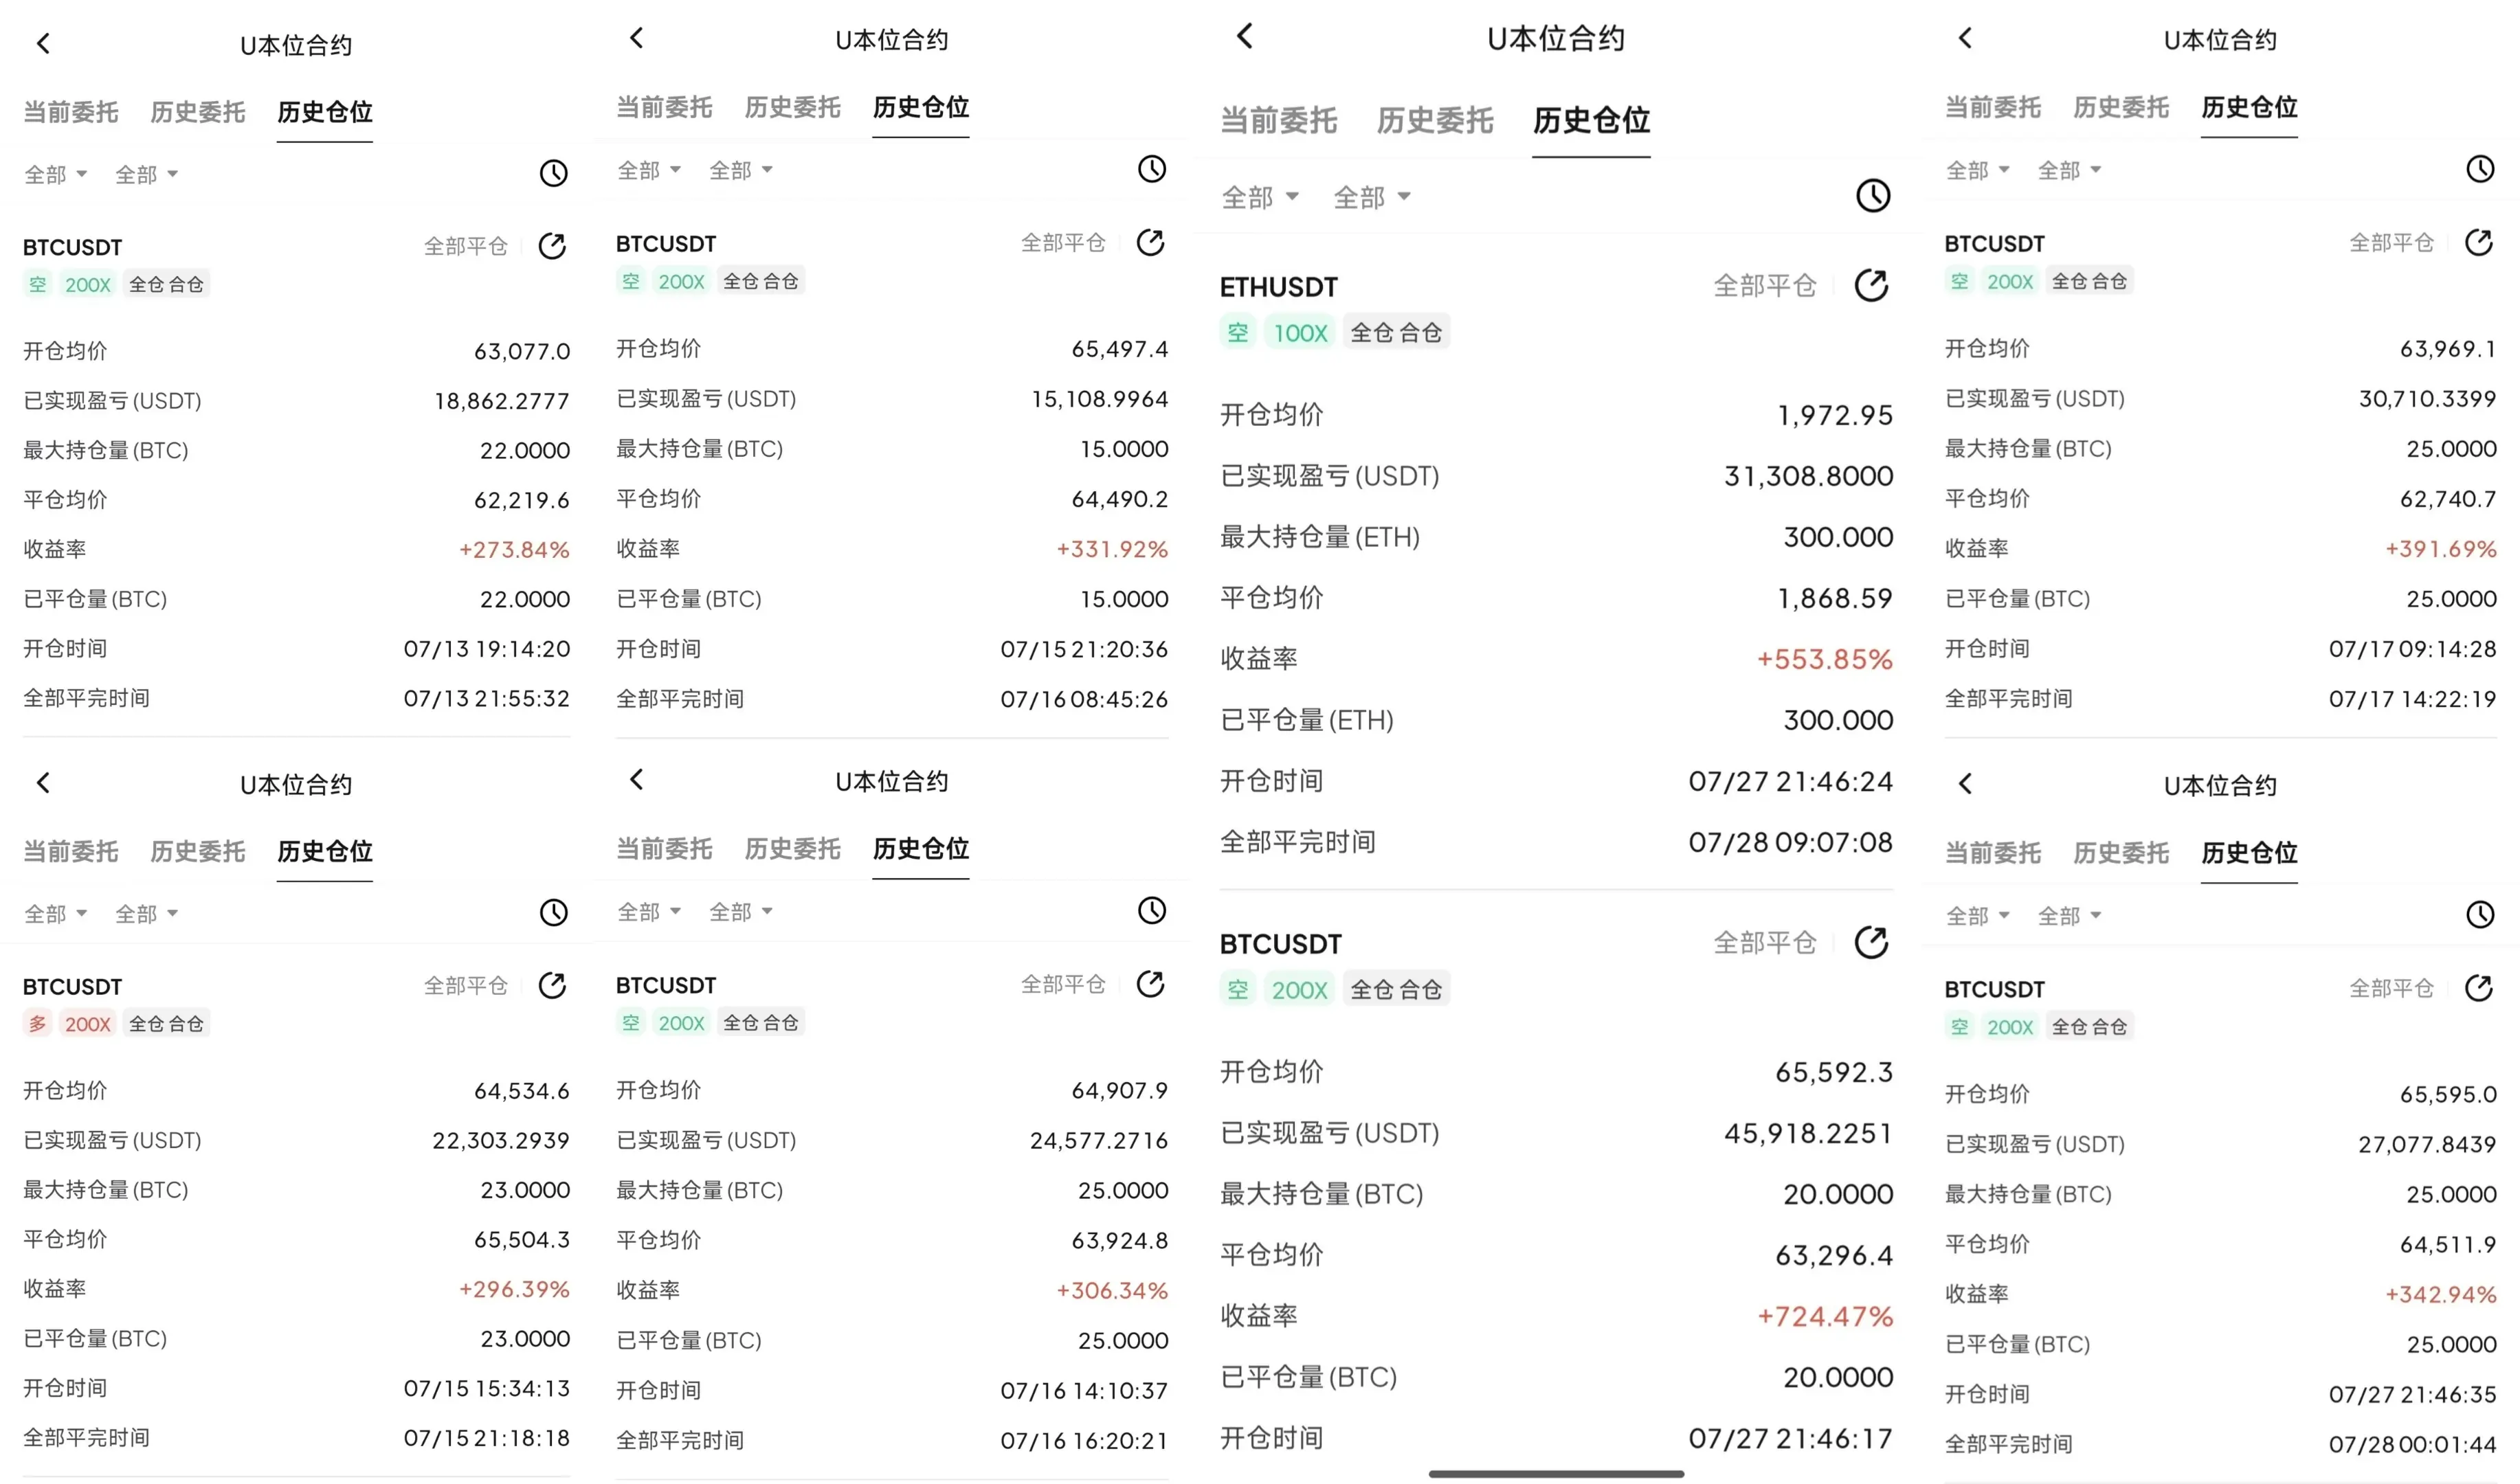Switch to 历史委托 above the 64,534.6 position
The height and width of the screenshot is (1484, 2520).
tap(198, 851)
